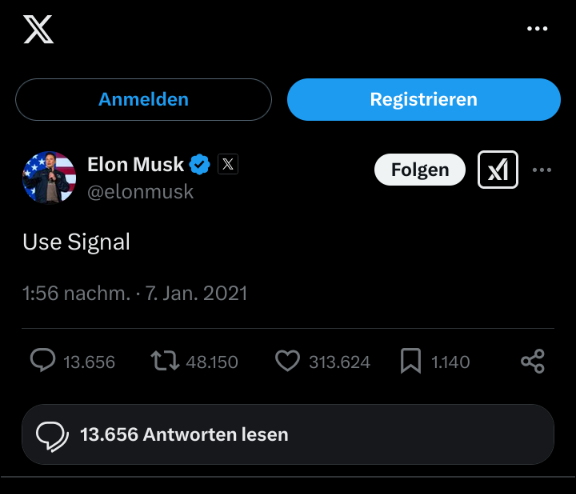The width and height of the screenshot is (576, 494).
Task: Click the Elon Musk display name
Action: [136, 164]
